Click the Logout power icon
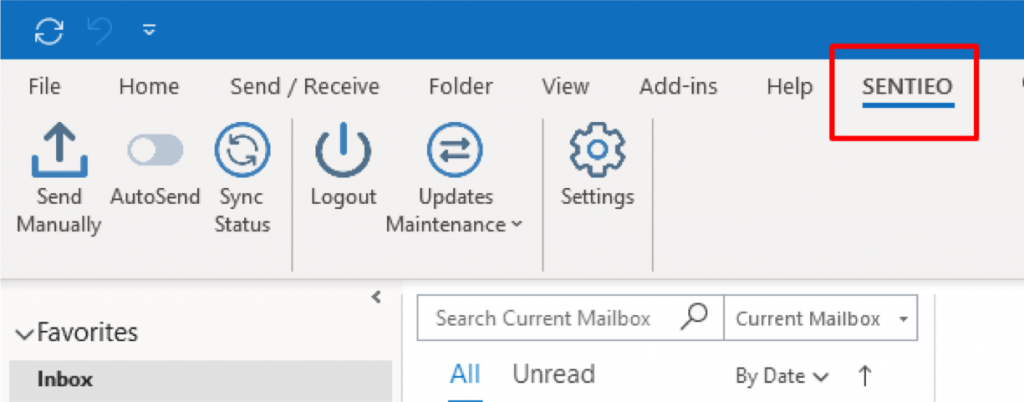Viewport: 1024px width, 402px height. [x=344, y=151]
